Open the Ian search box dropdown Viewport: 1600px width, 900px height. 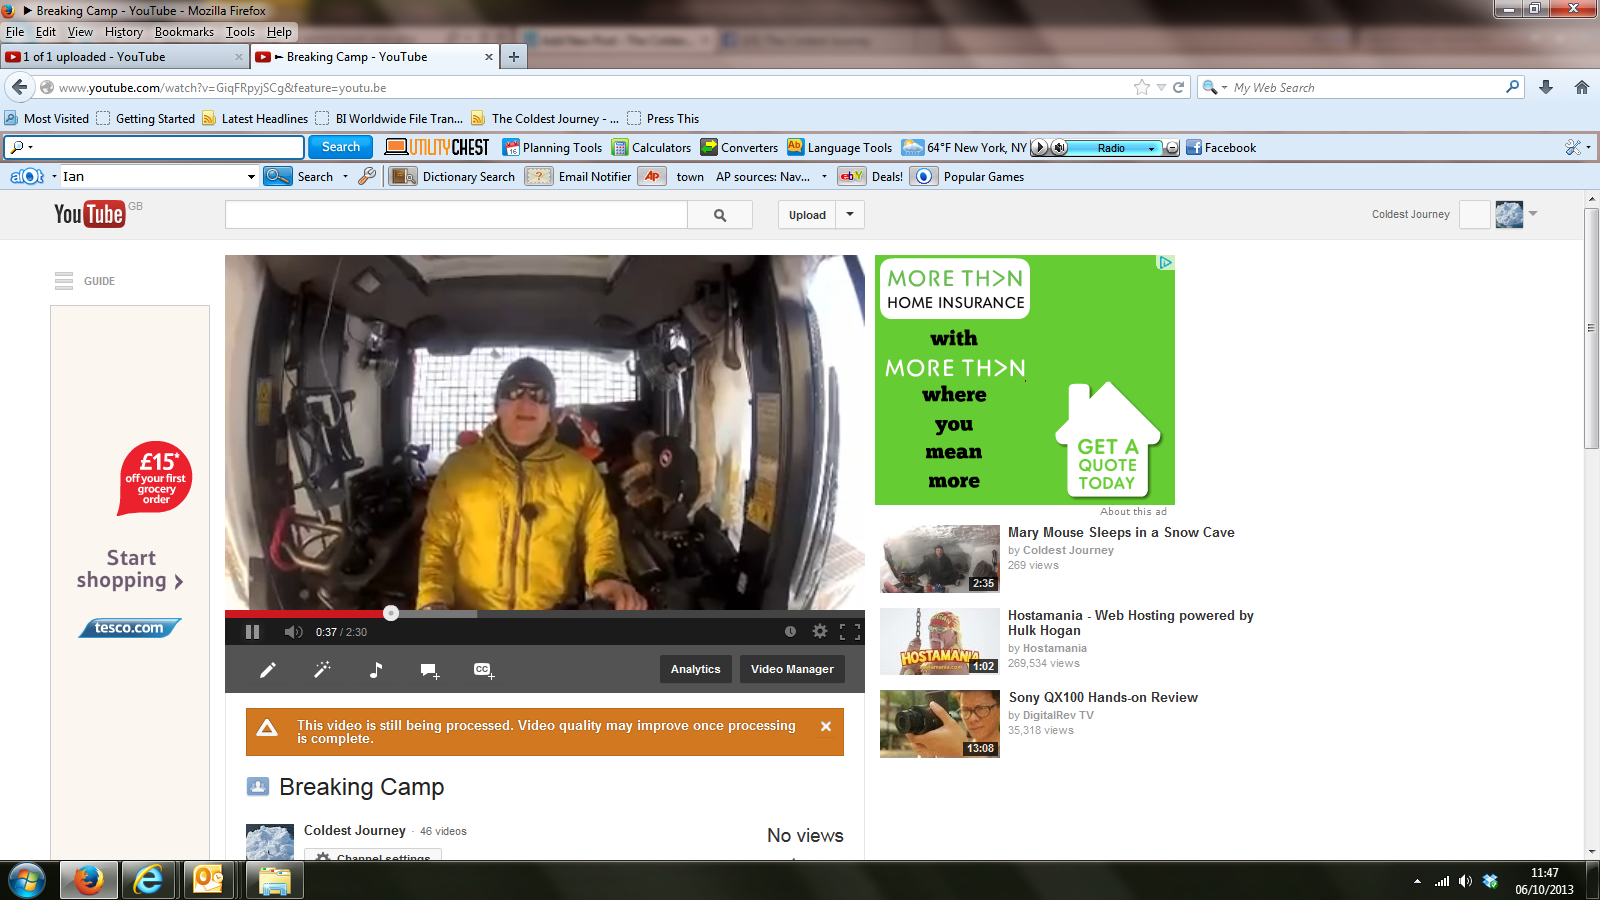[x=251, y=177]
